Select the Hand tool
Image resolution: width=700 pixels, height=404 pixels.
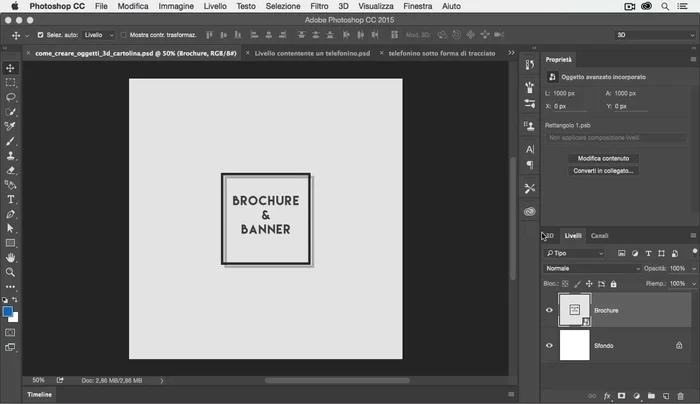(11, 258)
